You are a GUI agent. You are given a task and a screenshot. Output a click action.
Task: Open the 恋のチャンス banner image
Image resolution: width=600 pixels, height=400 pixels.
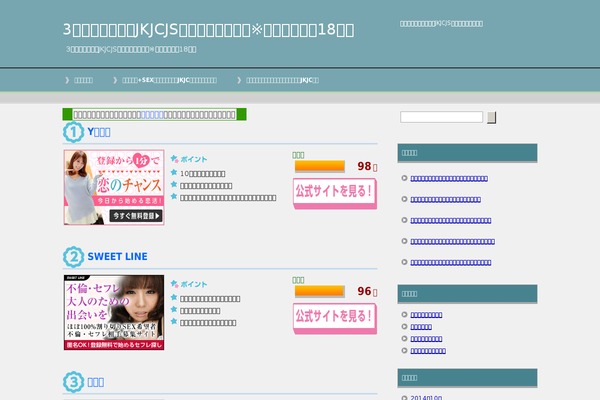114,187
